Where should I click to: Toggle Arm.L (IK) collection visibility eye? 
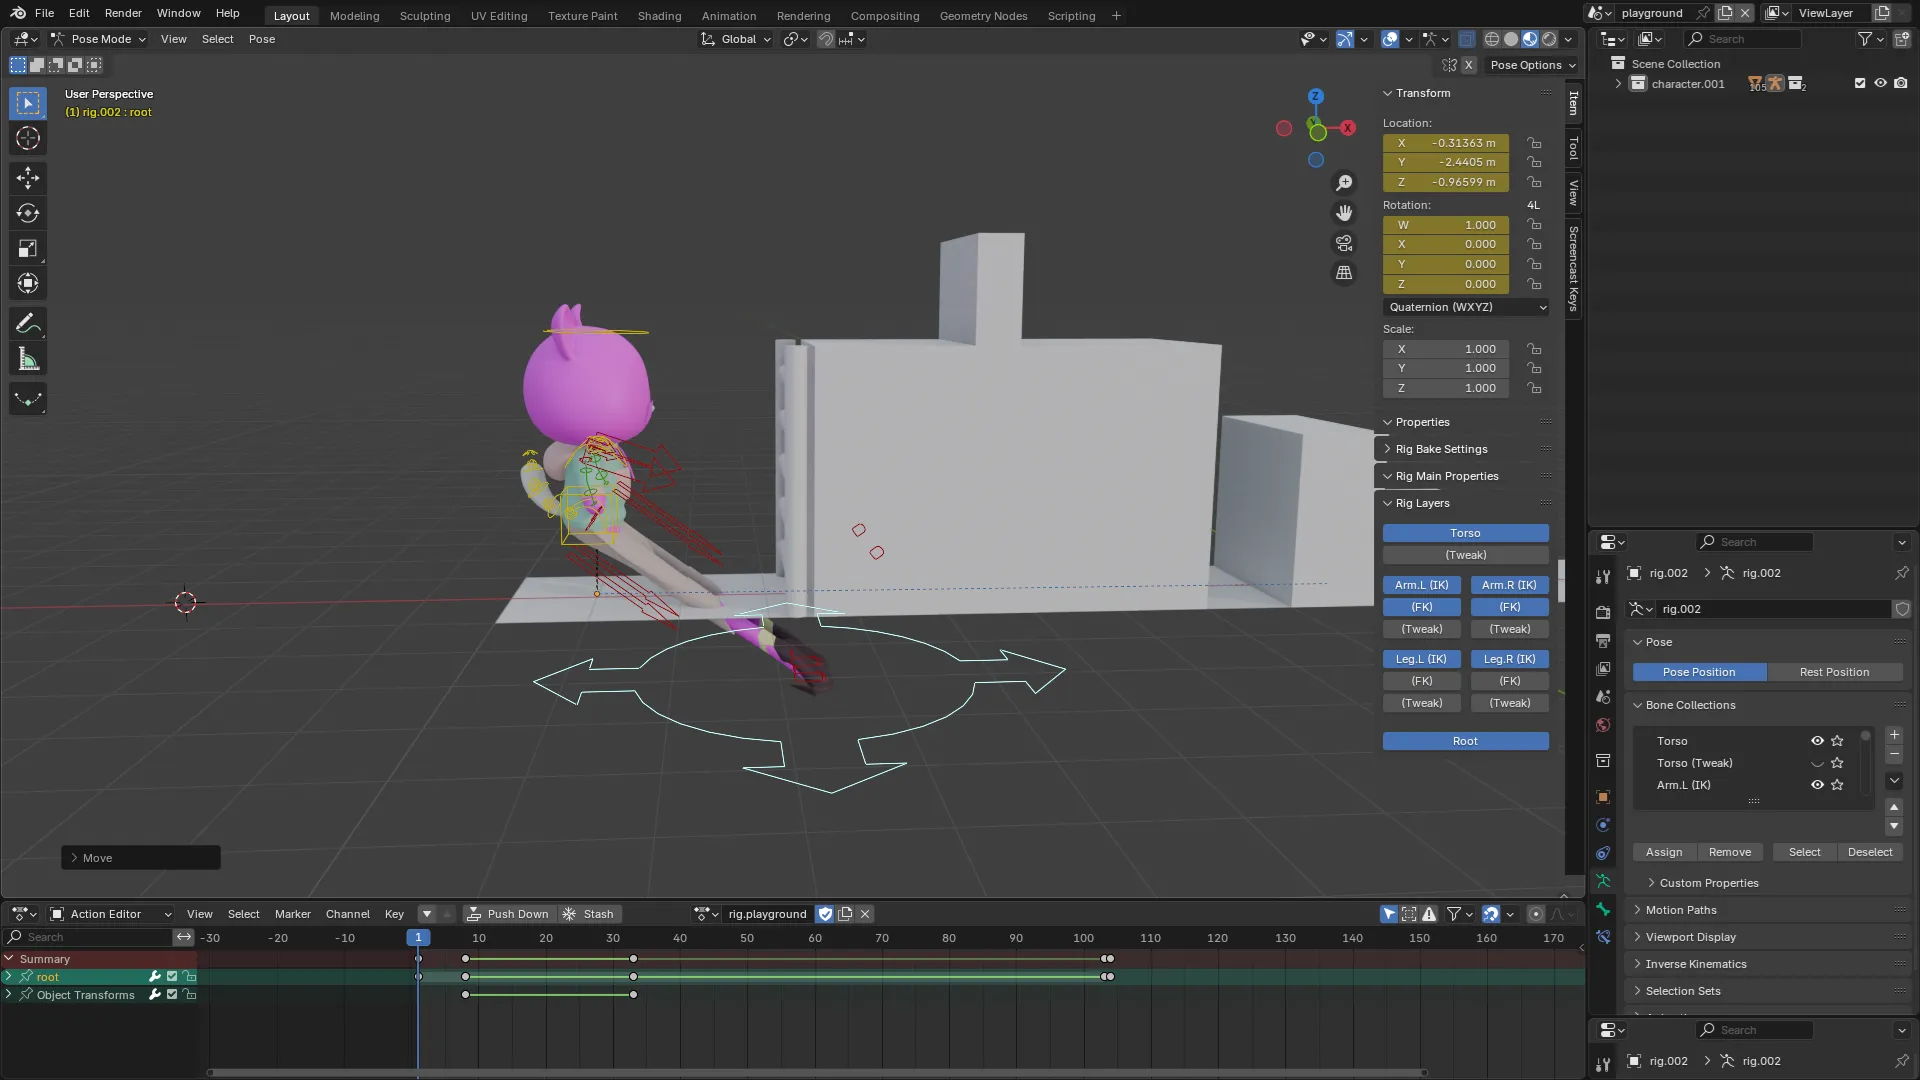pos(1817,785)
